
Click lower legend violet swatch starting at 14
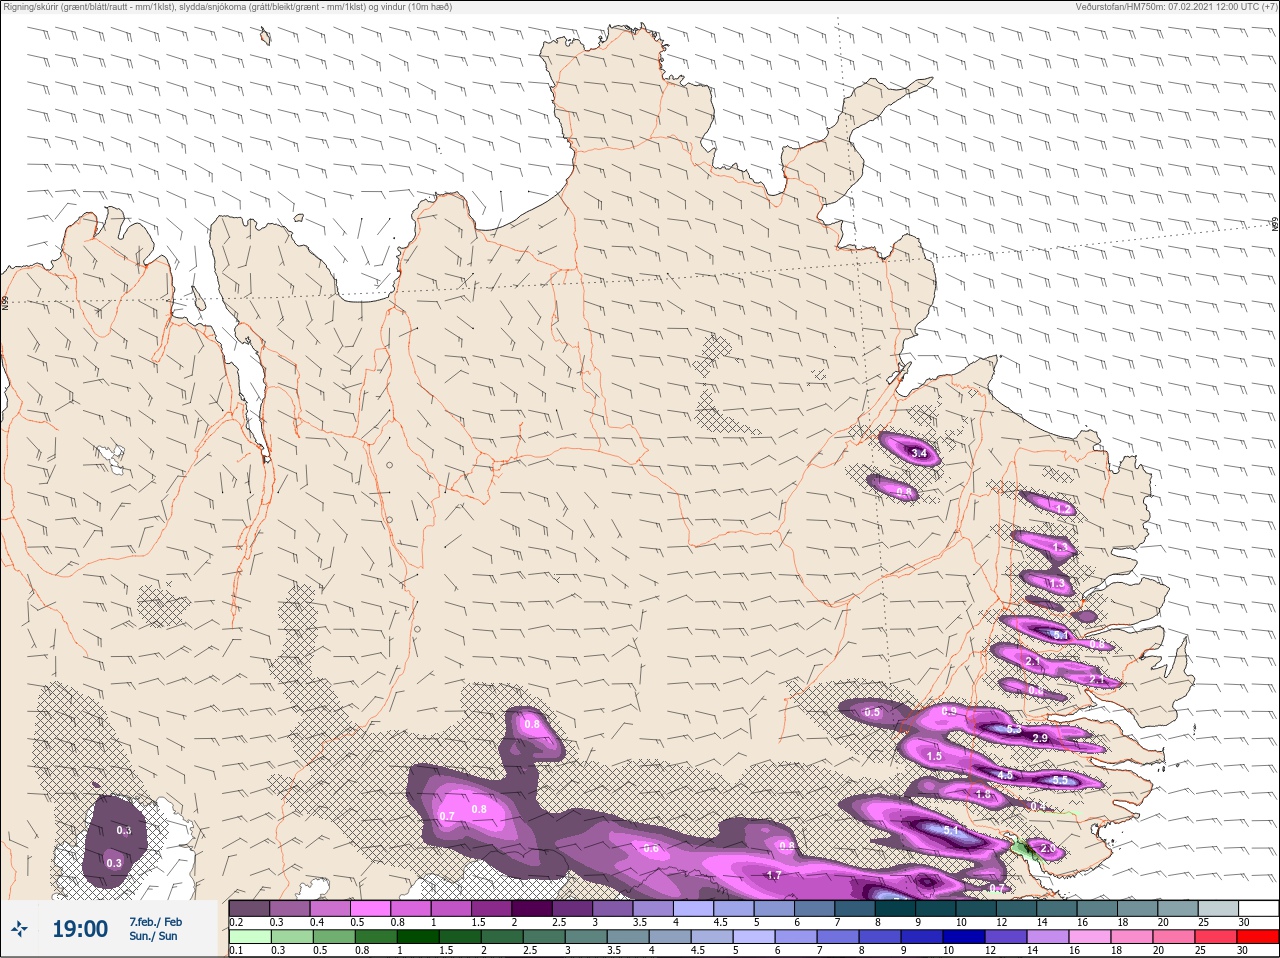1046,937
